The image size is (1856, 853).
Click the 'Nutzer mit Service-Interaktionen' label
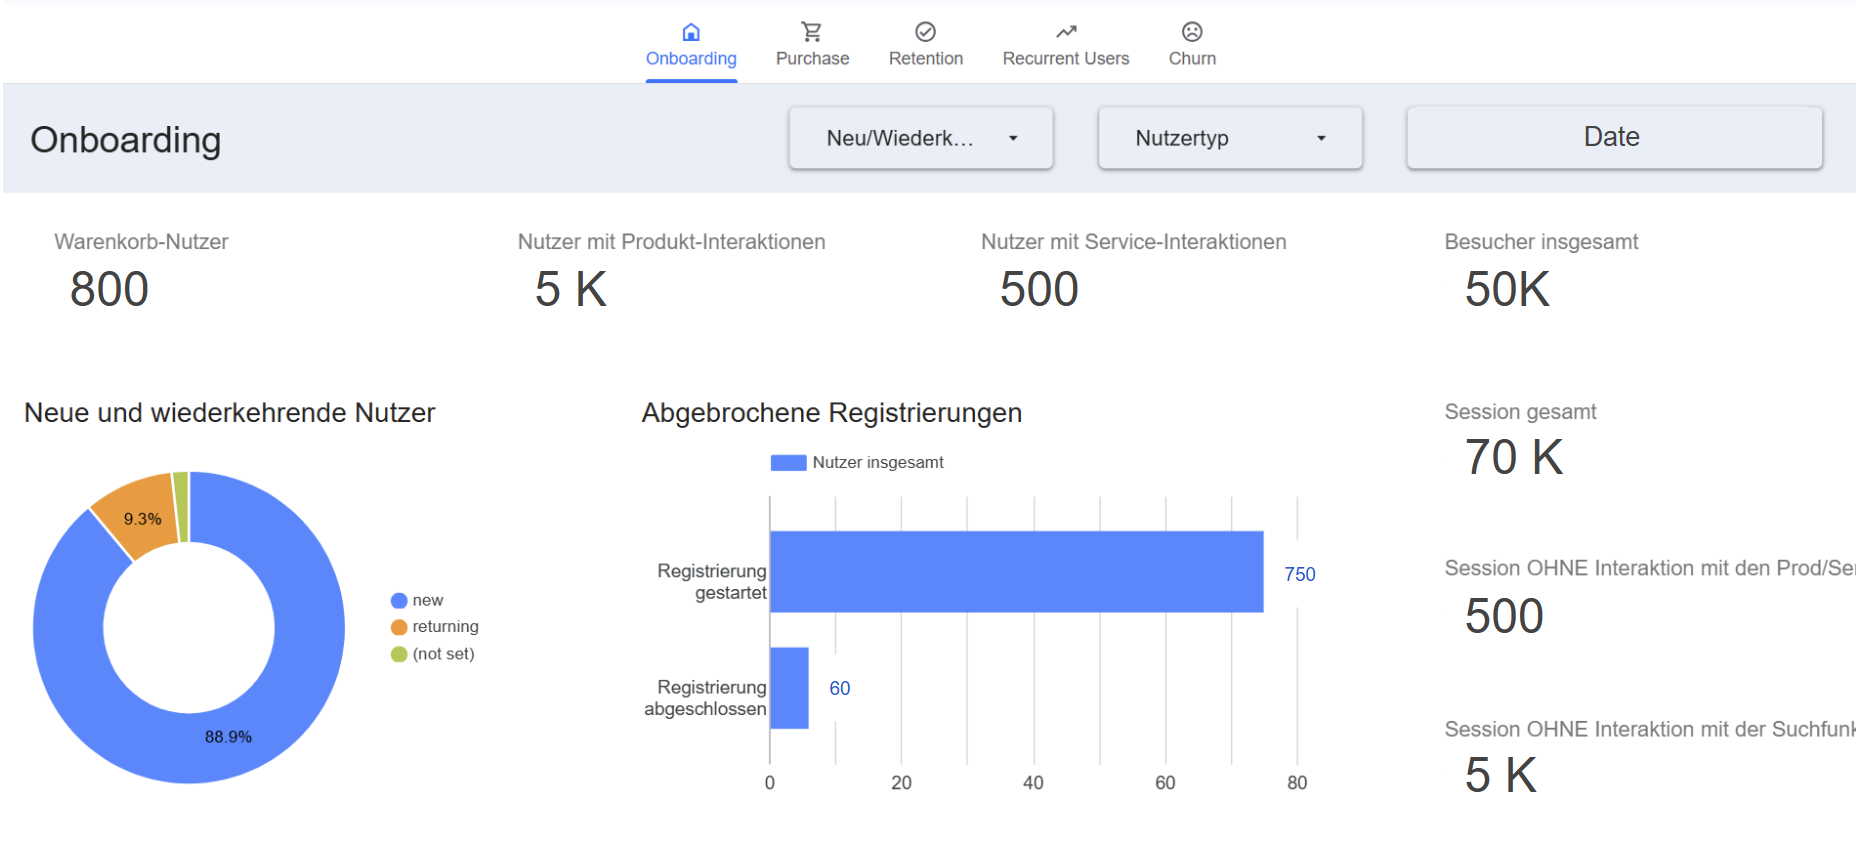pos(1134,242)
